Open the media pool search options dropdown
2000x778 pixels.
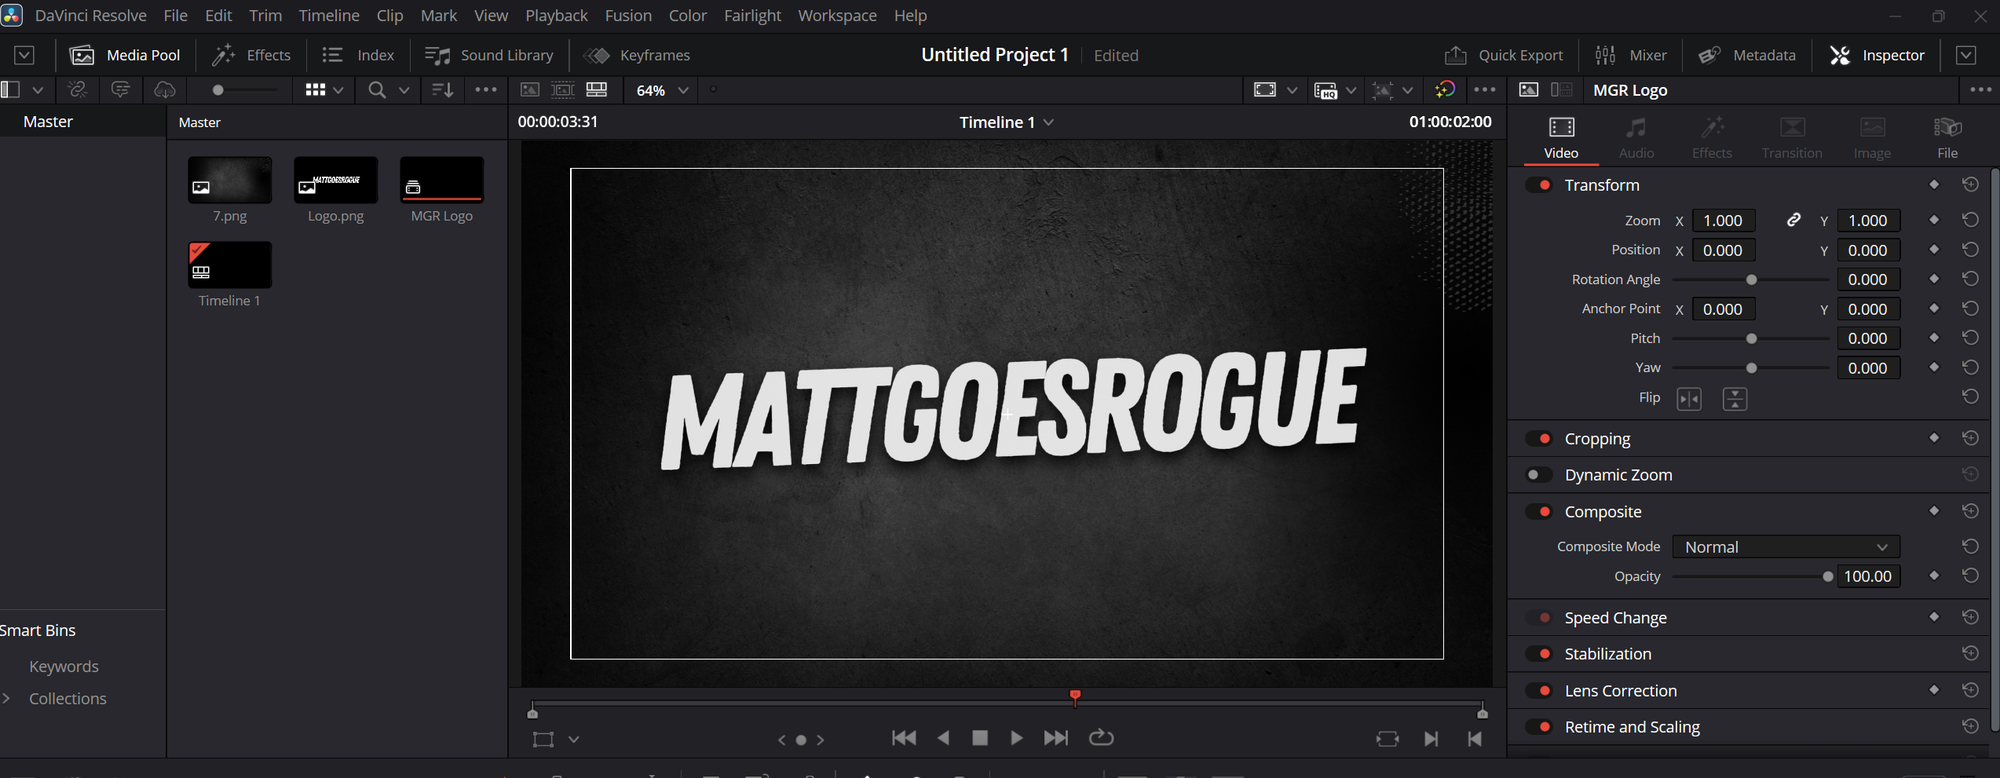[404, 90]
